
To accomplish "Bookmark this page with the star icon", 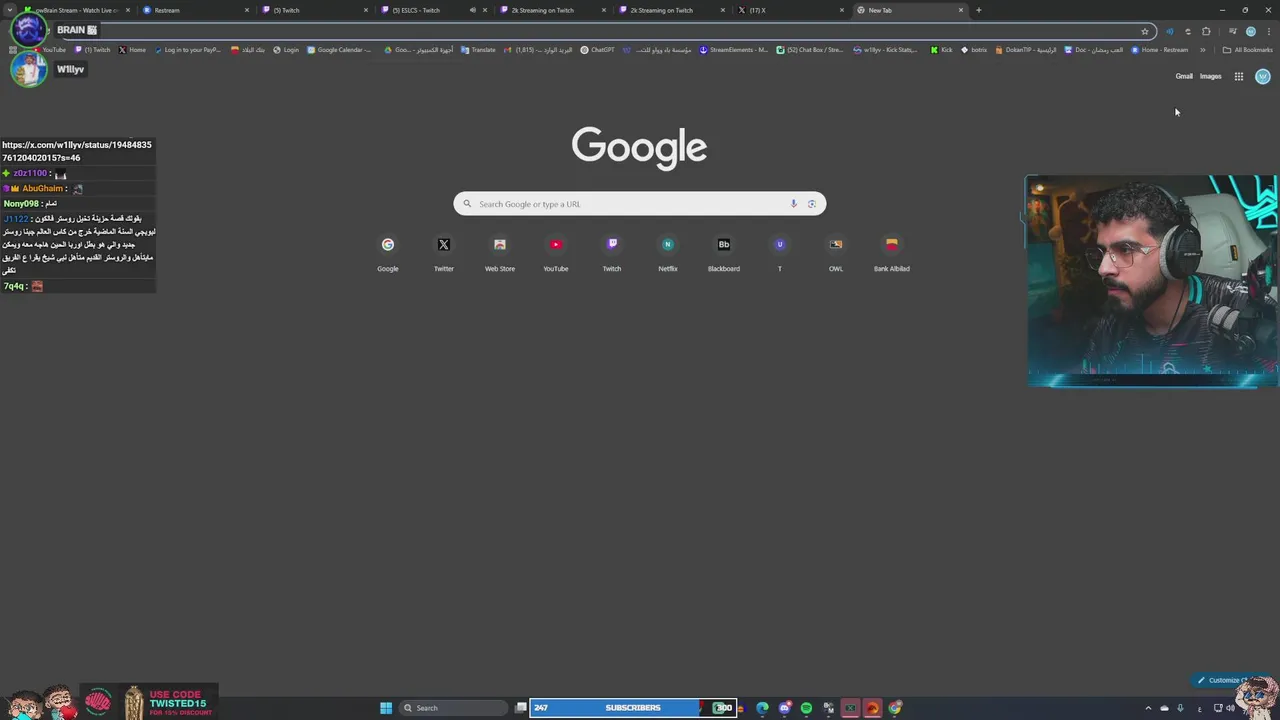I will click(1145, 31).
